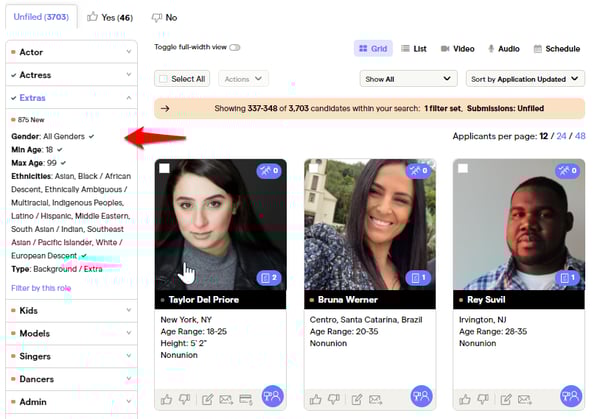Click round purple button on Bruna's card

point(422,396)
